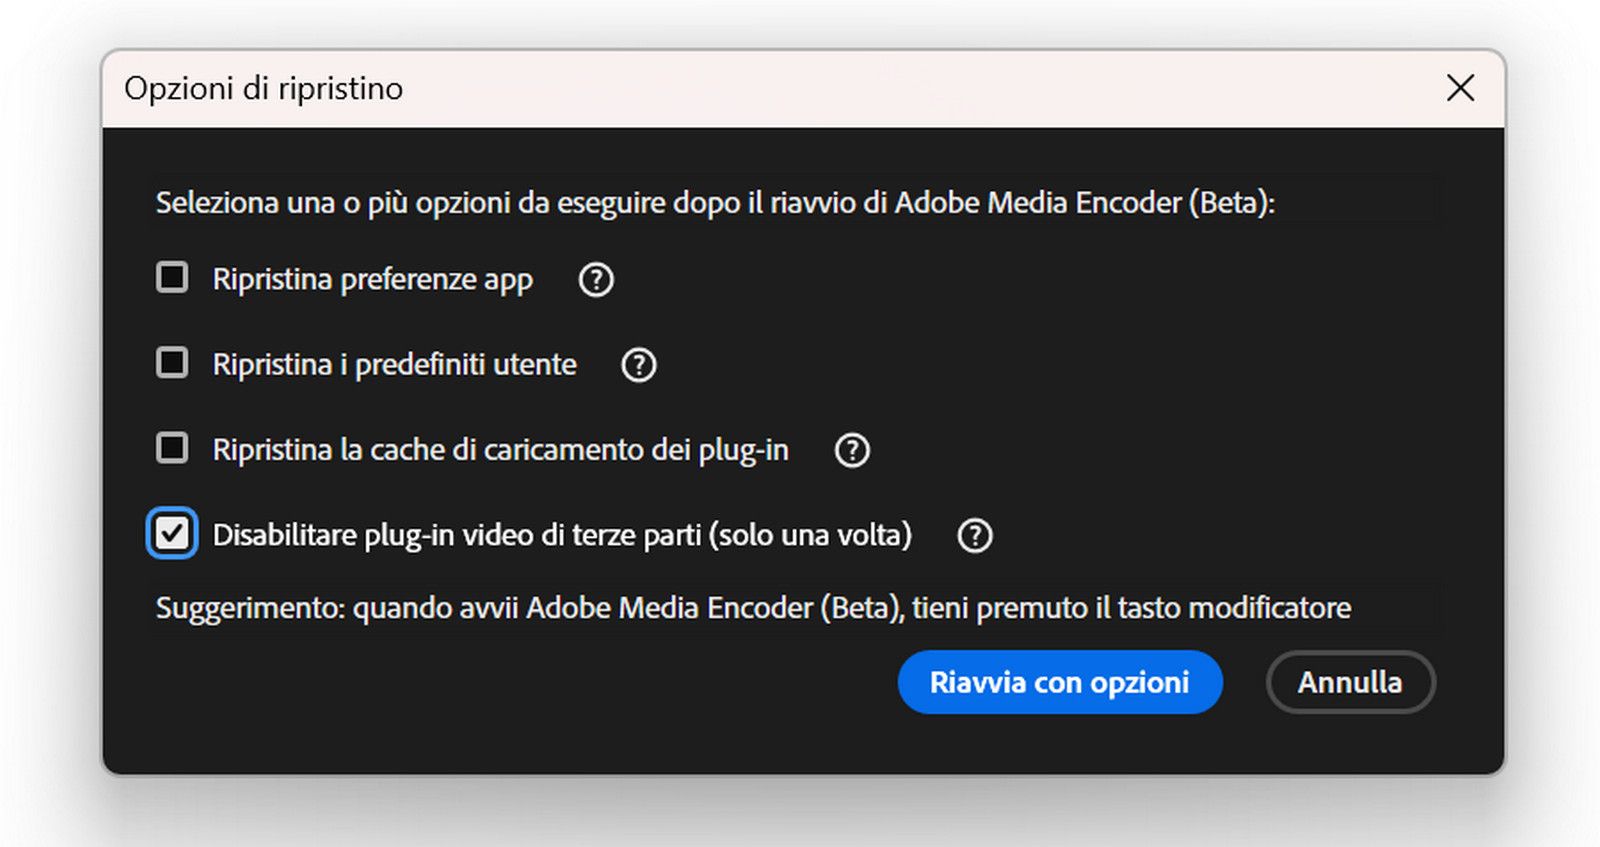Enable Ripristina la cache di caricamento dei plug-in
This screenshot has height=847, width=1600.
coord(171,449)
